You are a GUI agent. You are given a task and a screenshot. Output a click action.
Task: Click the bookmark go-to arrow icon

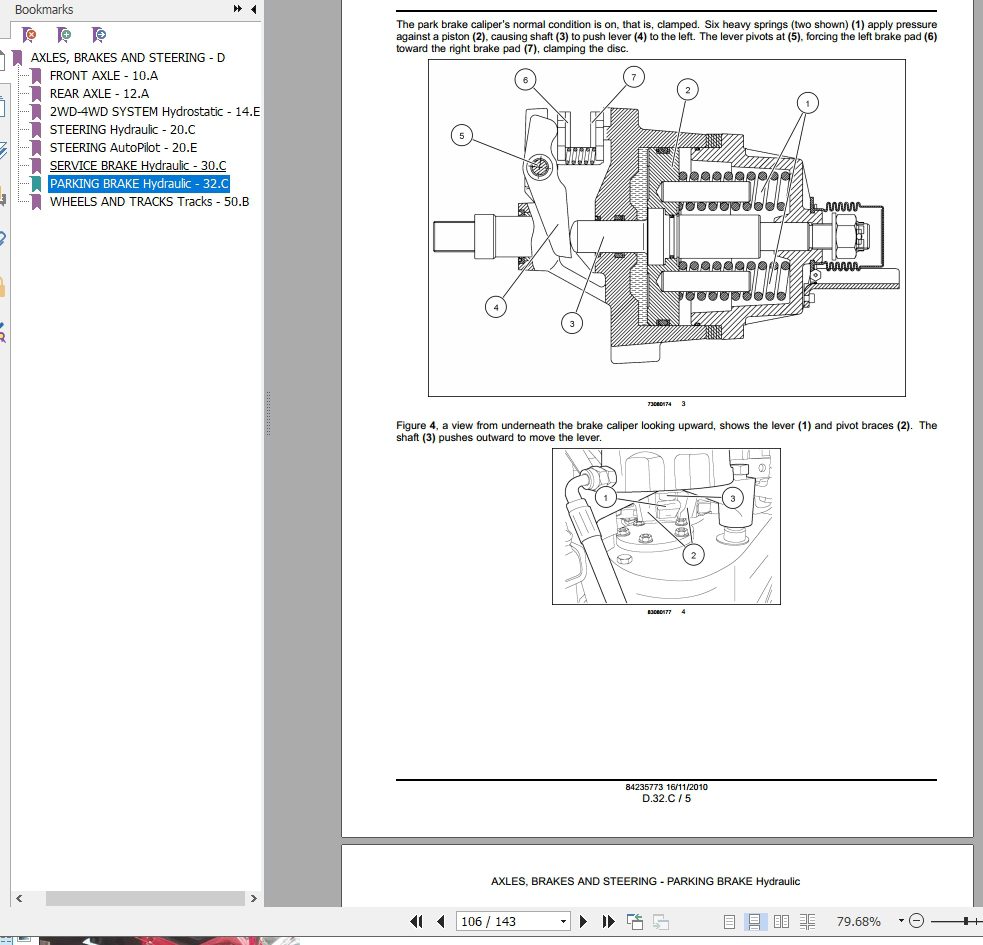(98, 34)
